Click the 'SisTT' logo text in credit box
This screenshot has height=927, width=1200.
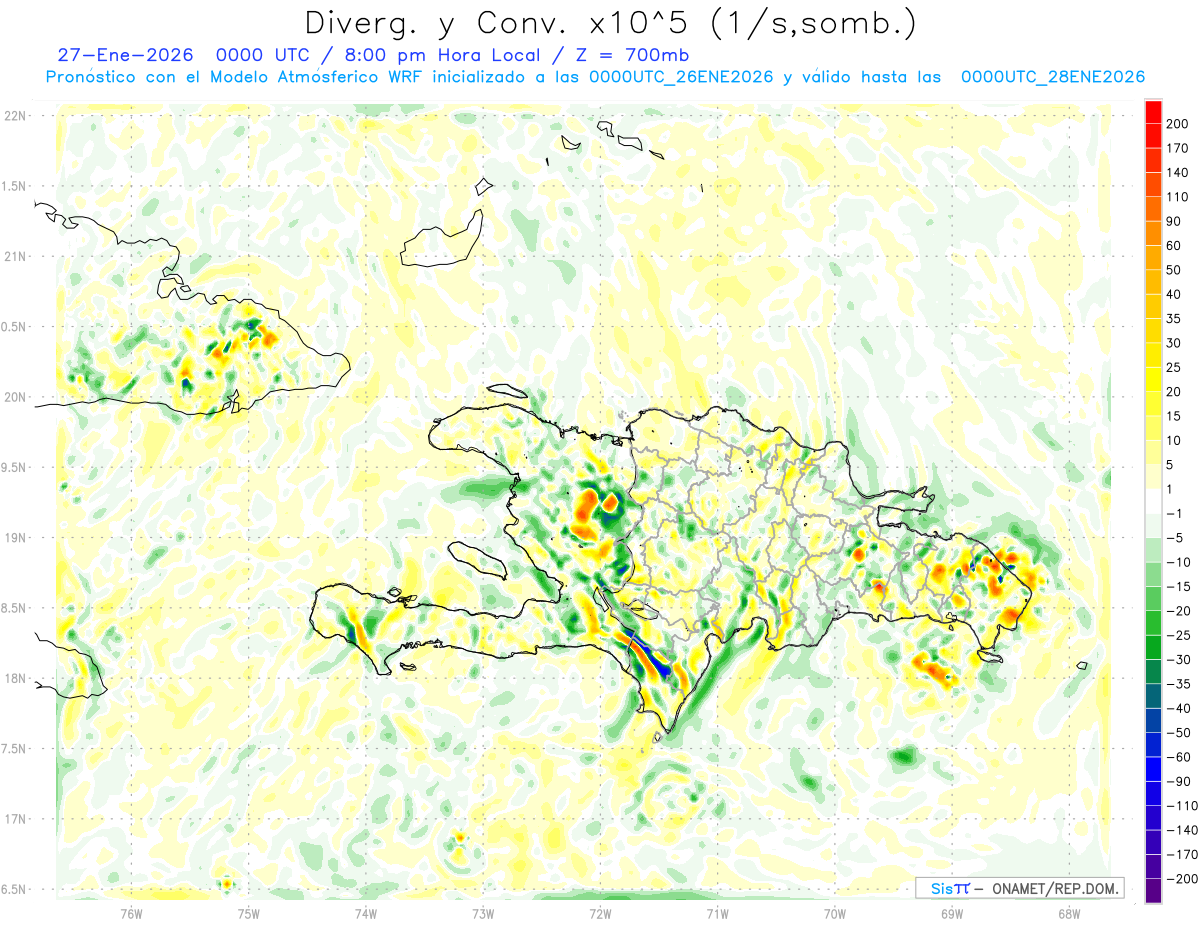(950, 888)
